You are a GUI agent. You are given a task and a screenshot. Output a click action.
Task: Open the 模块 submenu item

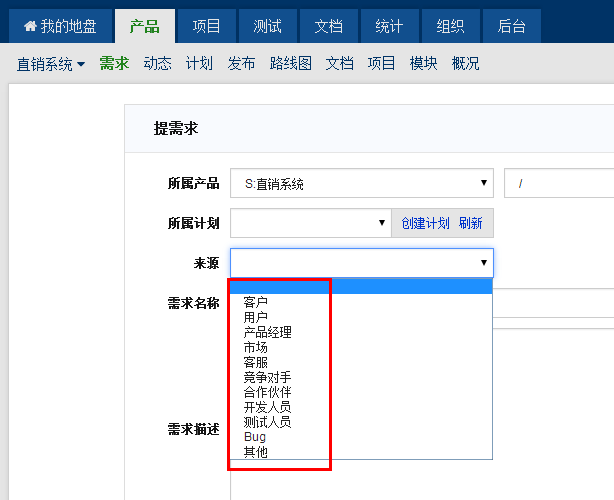423,63
